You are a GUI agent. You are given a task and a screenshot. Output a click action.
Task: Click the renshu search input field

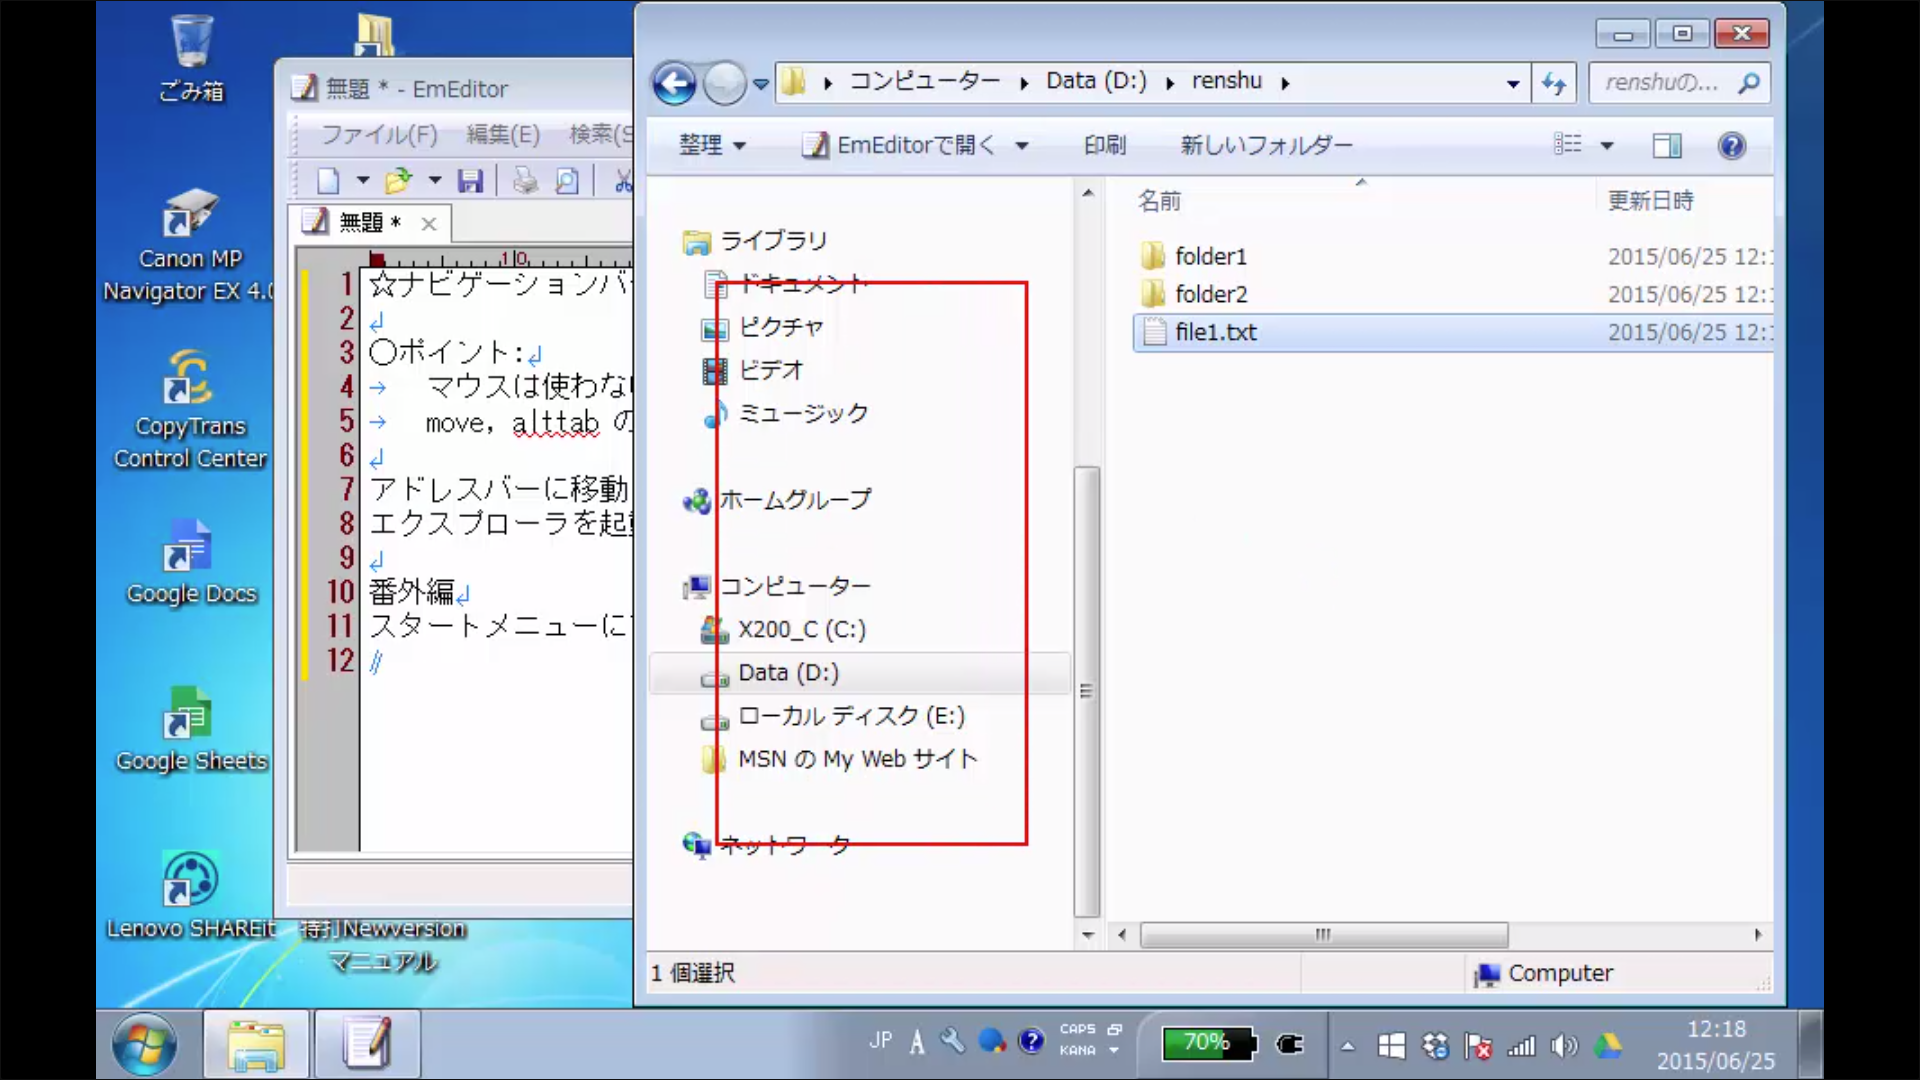(x=1662, y=84)
